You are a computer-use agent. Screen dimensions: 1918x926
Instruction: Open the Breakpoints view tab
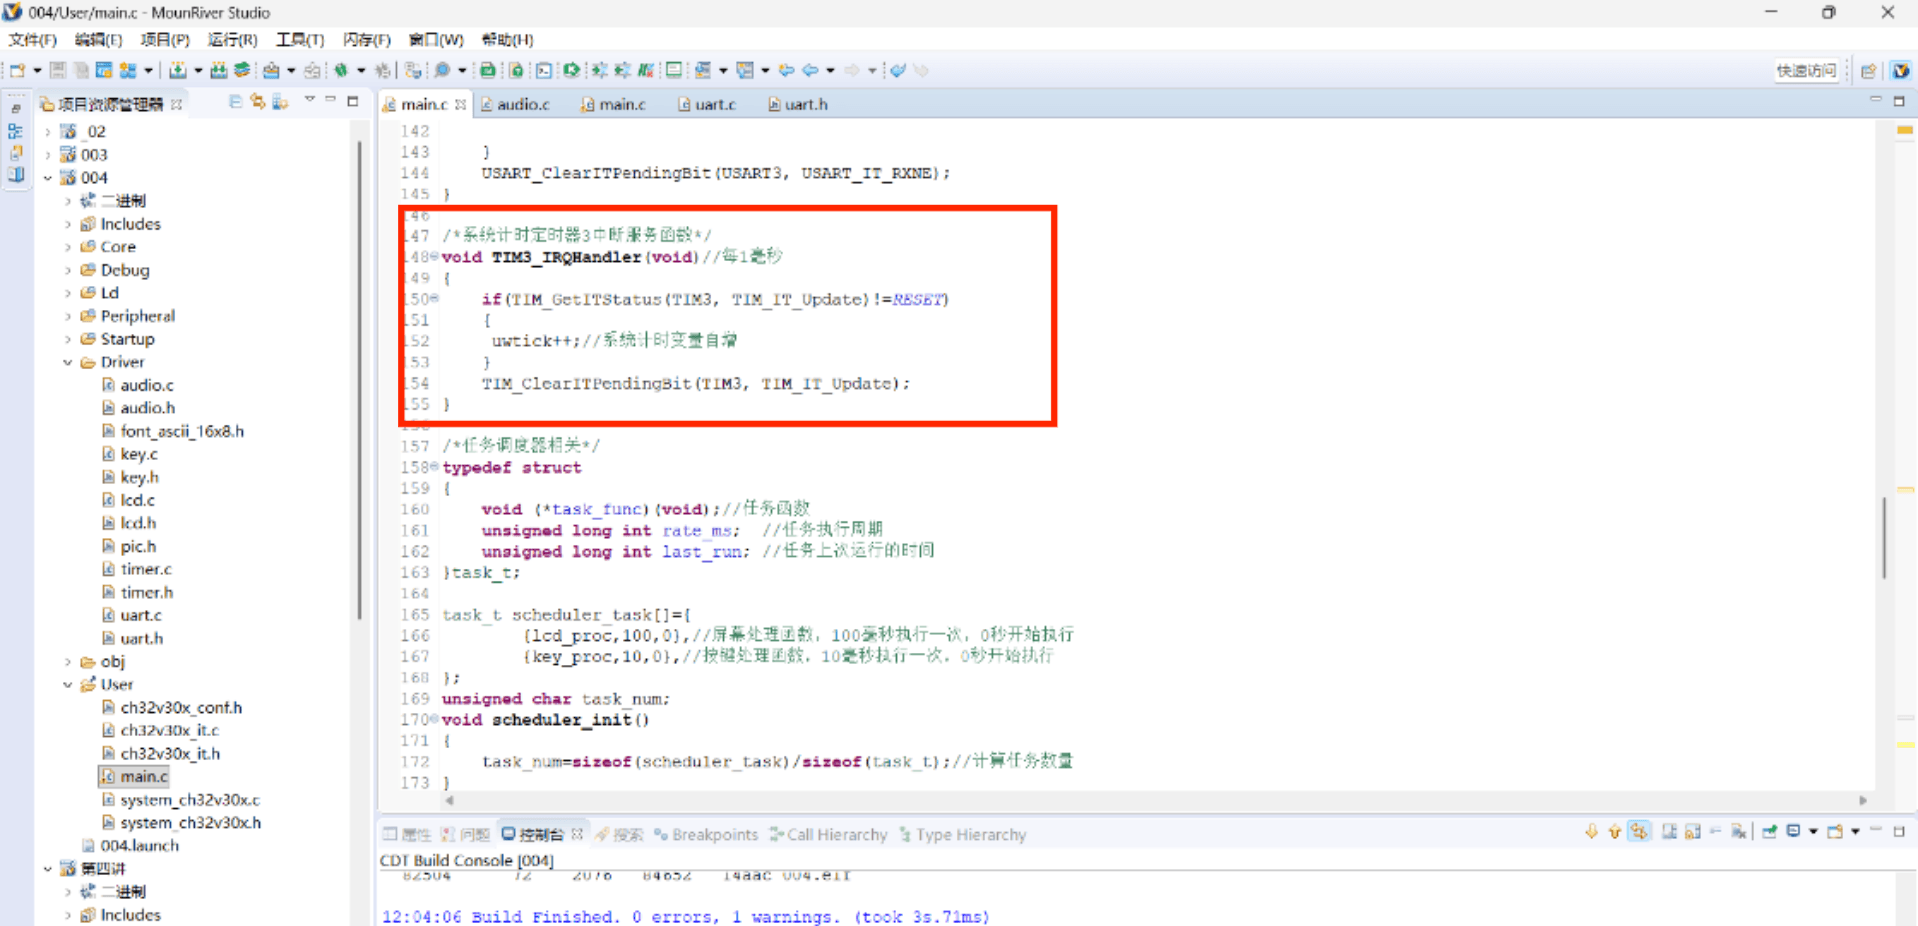(x=714, y=834)
